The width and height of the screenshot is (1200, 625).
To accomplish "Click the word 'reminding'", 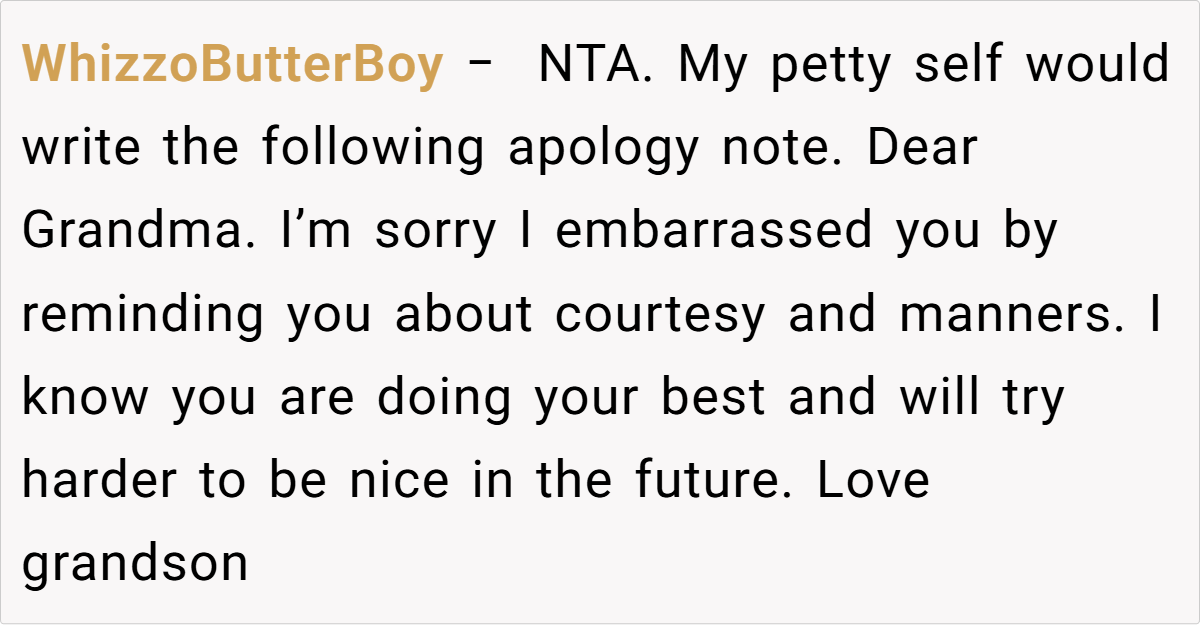I will pos(143,315).
